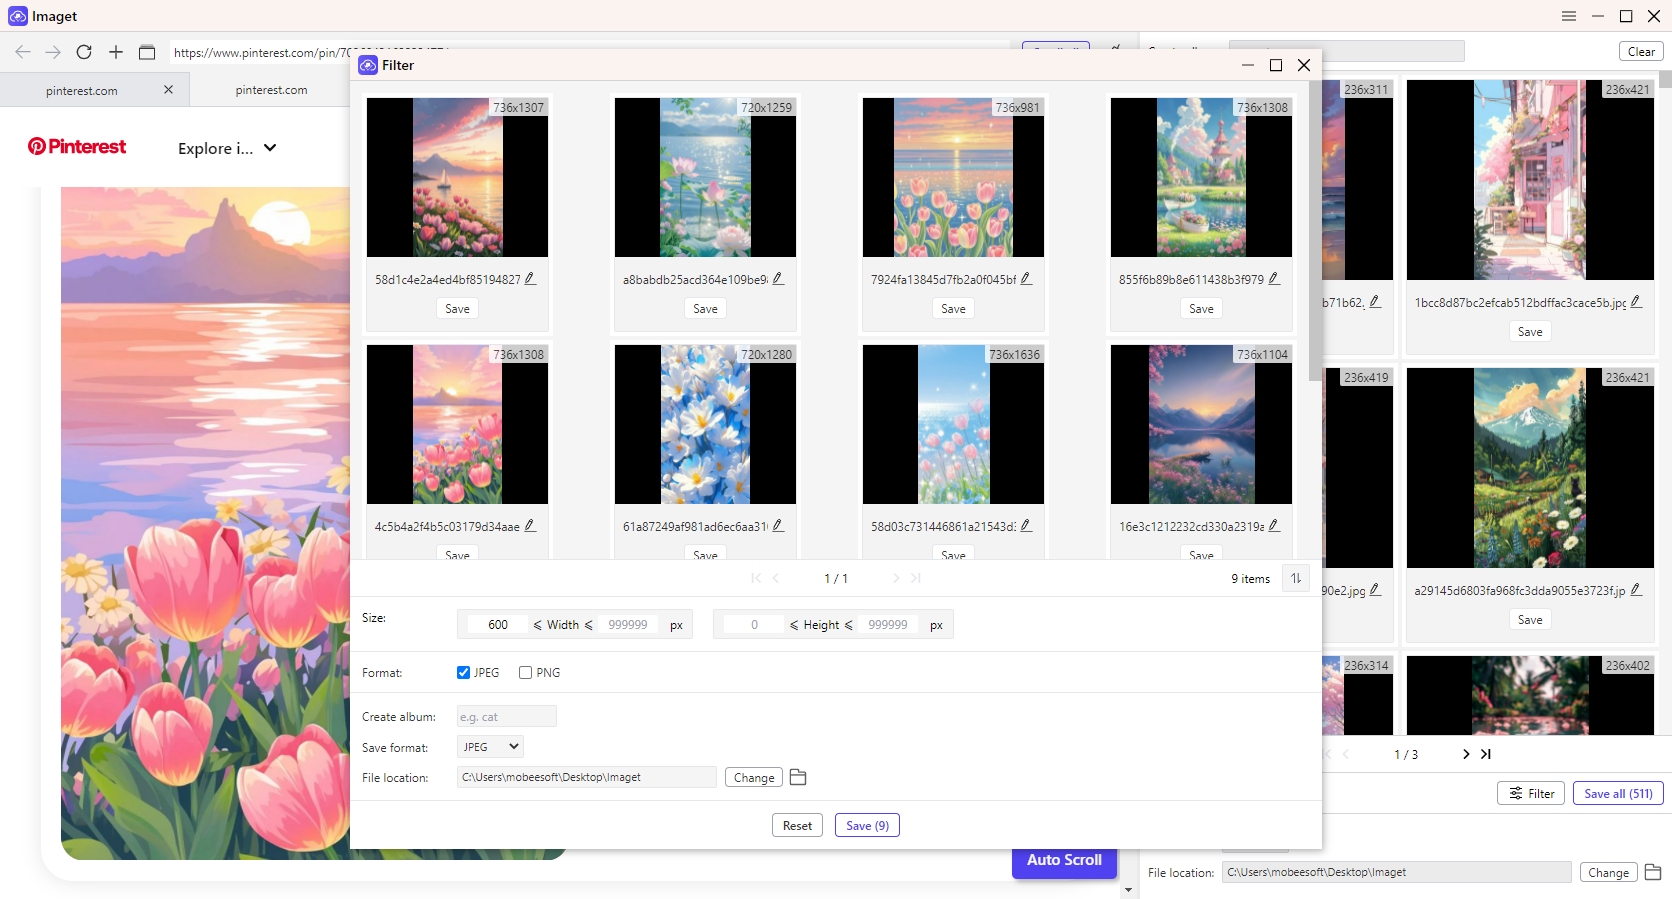
Task: Save the 736x981 tulip sea image
Action: point(953,308)
